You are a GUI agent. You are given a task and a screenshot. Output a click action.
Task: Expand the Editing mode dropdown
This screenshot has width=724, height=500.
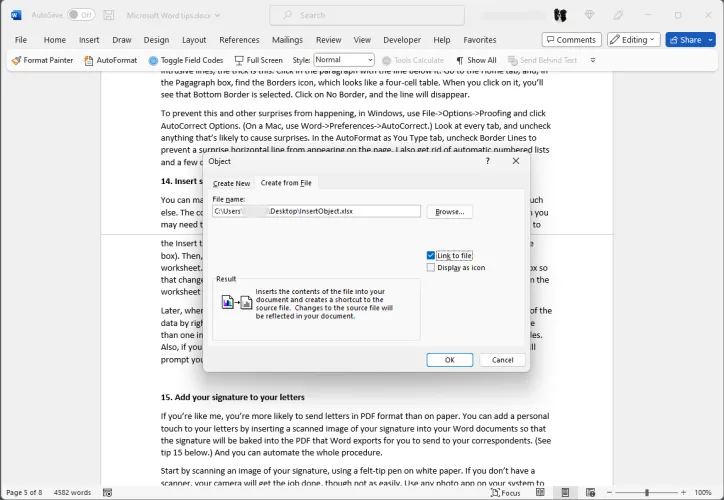point(633,40)
